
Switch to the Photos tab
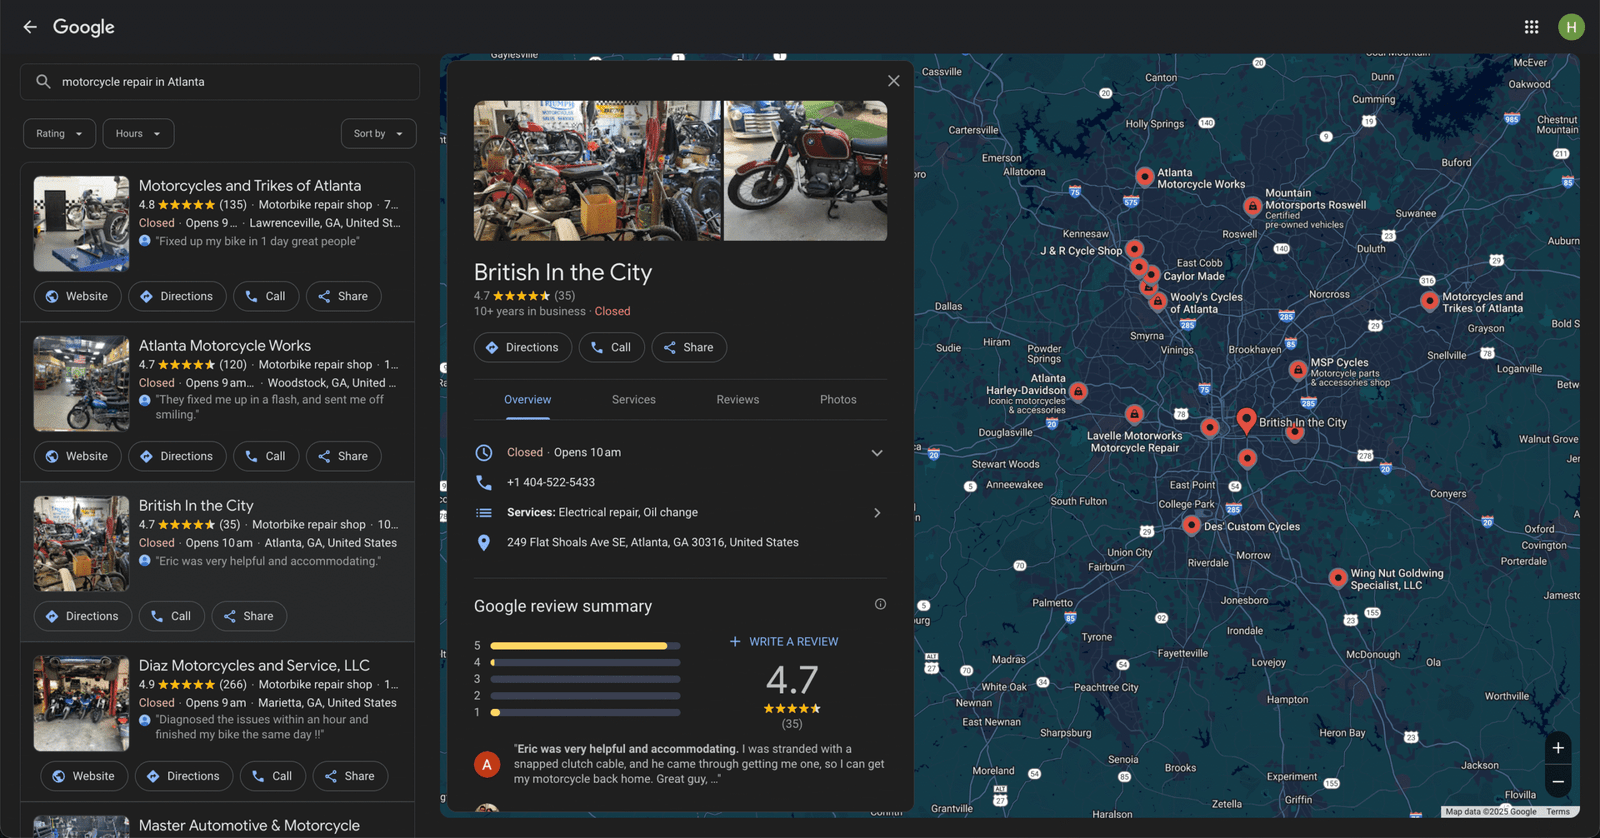[x=838, y=400]
